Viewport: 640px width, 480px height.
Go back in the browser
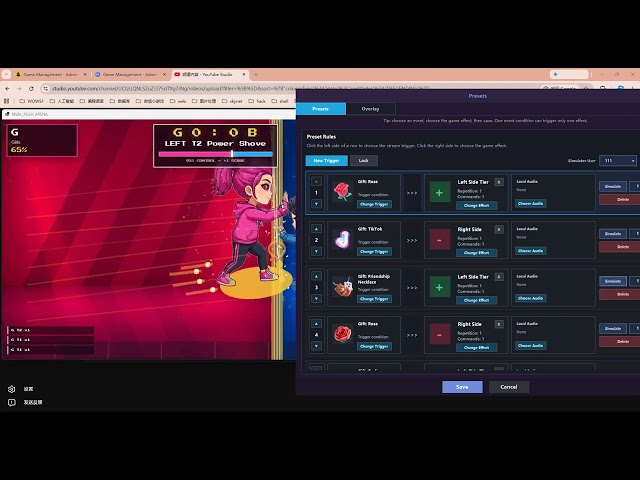point(7,89)
